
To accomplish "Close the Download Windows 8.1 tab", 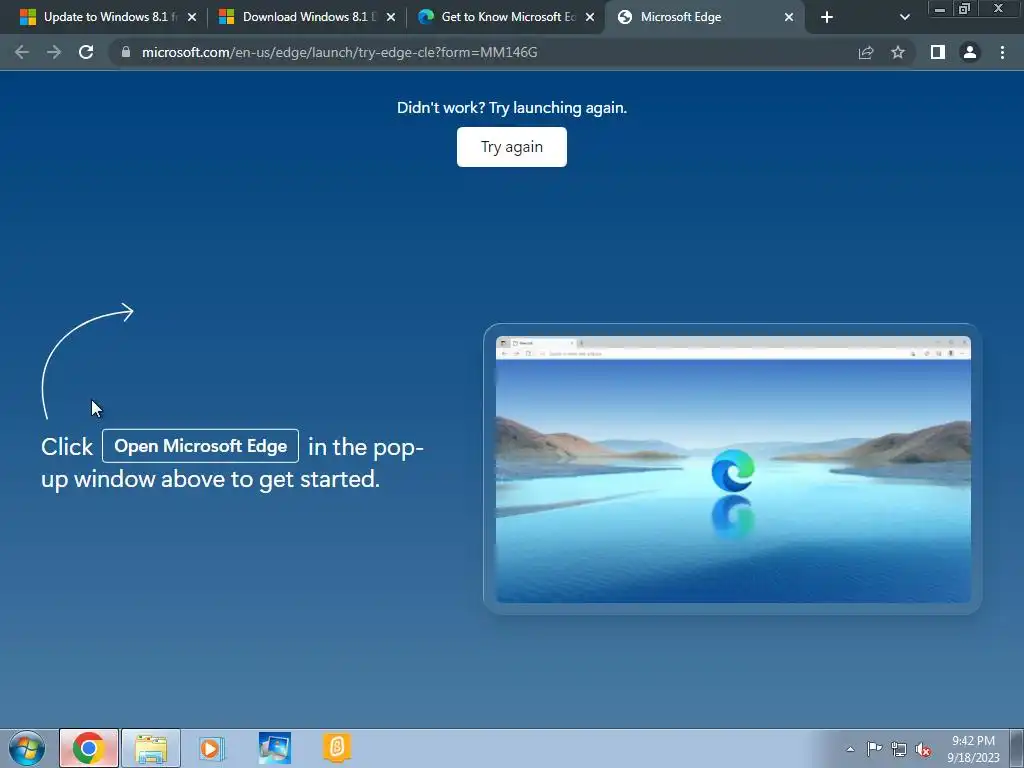I will point(391,18).
